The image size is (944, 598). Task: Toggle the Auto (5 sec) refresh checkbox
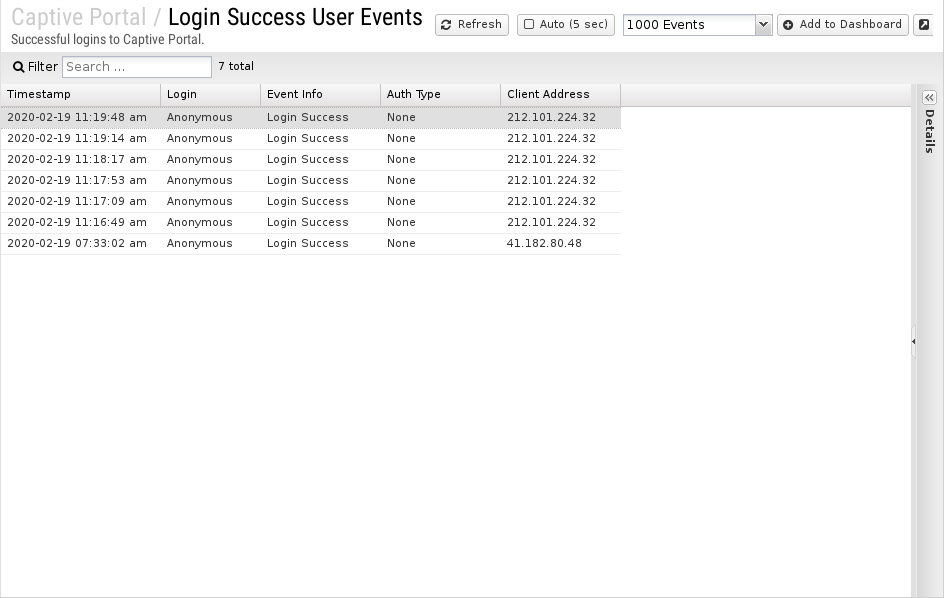click(x=529, y=25)
